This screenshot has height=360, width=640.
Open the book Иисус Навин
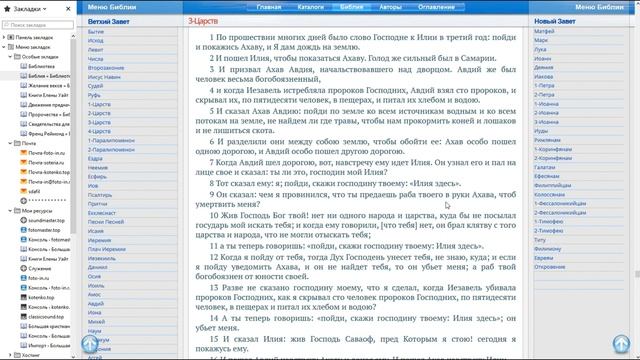[x=104, y=77]
